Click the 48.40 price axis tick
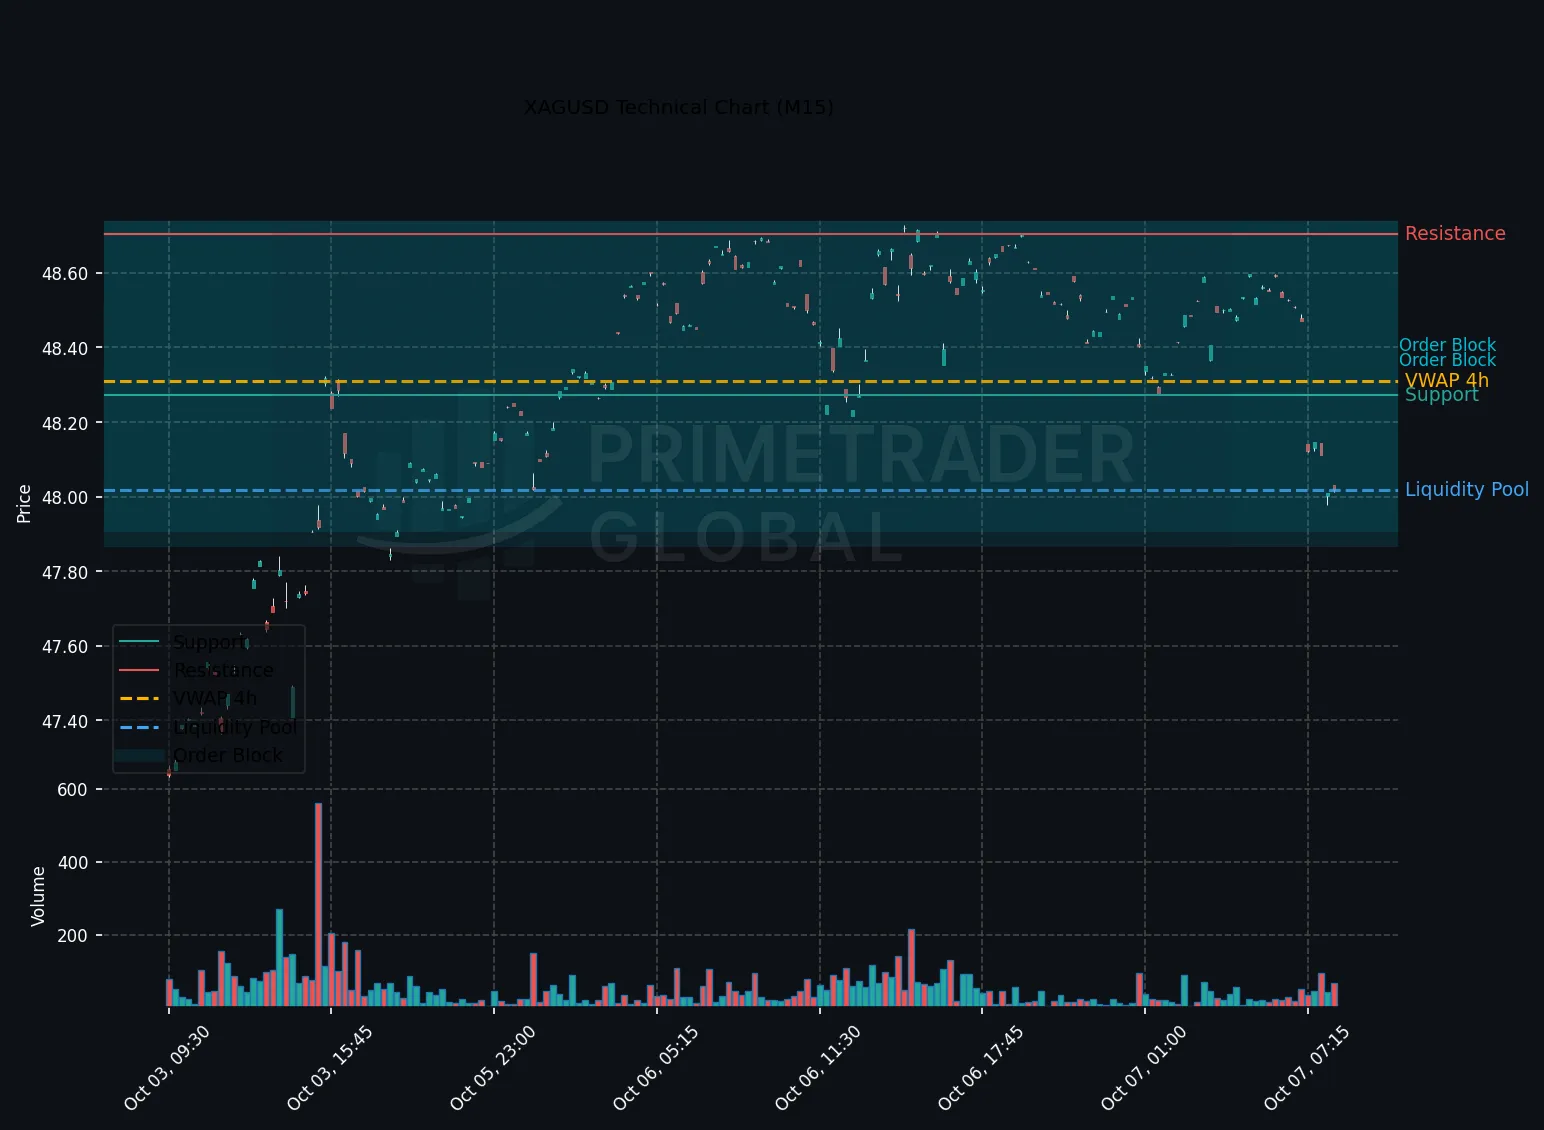Screen dimensions: 1544x1130 65,348
